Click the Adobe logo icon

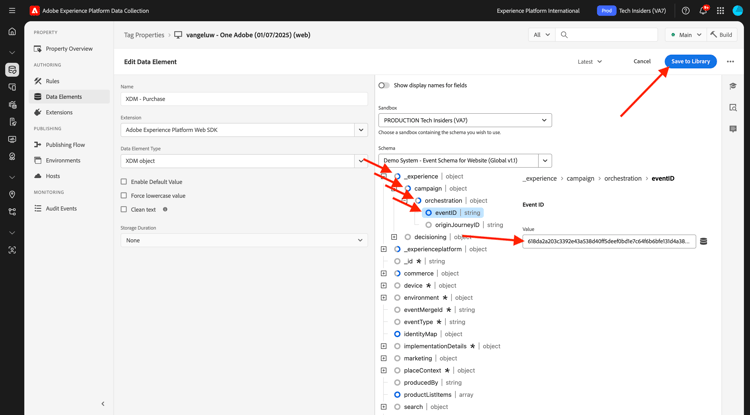(34, 11)
